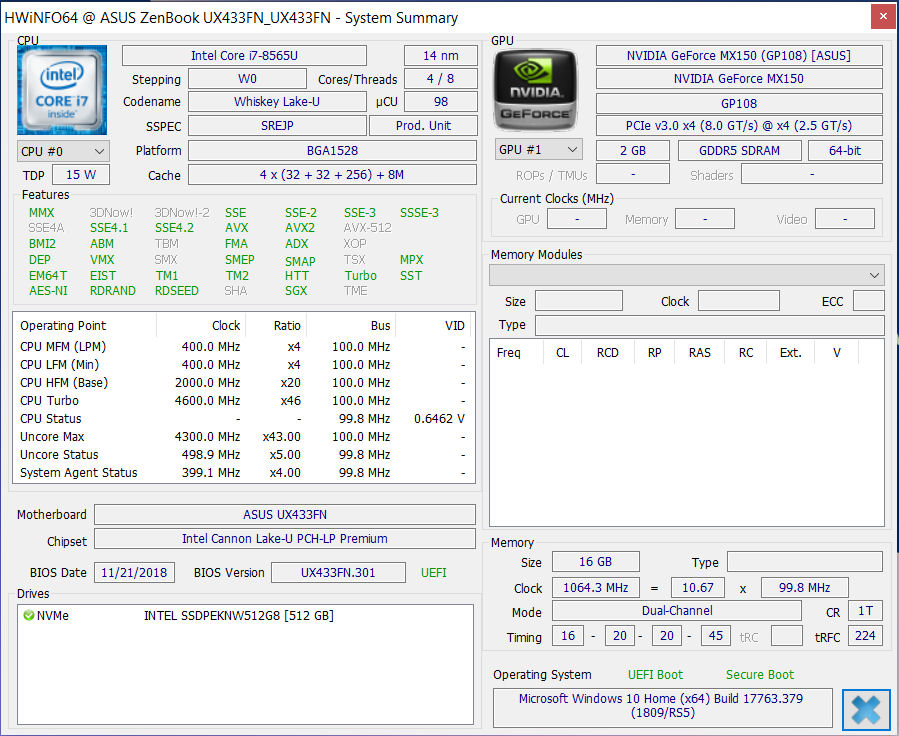Screen dimensions: 899x736
Task: Click the Intel Core i7-8565U name field
Action: [x=244, y=56]
